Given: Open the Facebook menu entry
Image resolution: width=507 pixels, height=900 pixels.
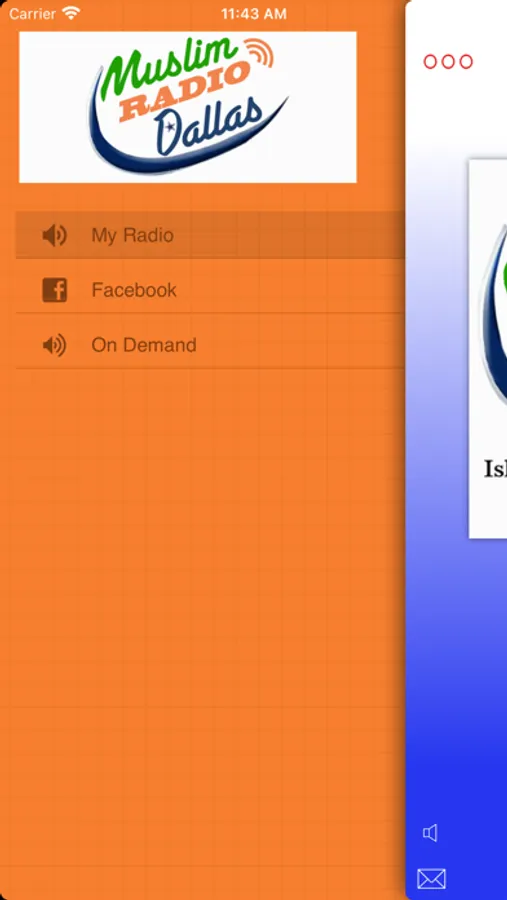Looking at the screenshot, I should click(x=210, y=290).
